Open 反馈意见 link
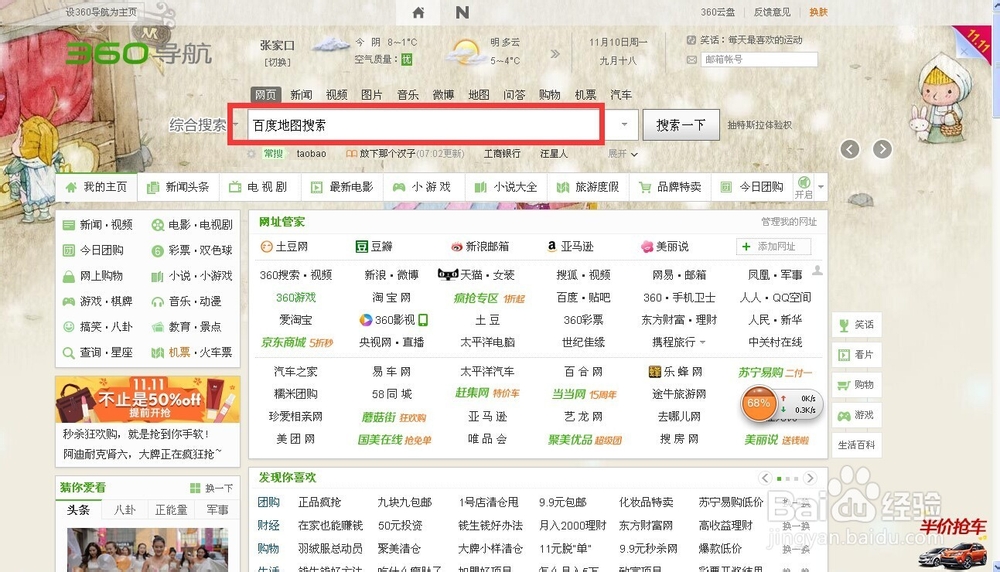This screenshot has width=1000, height=572. [x=772, y=12]
